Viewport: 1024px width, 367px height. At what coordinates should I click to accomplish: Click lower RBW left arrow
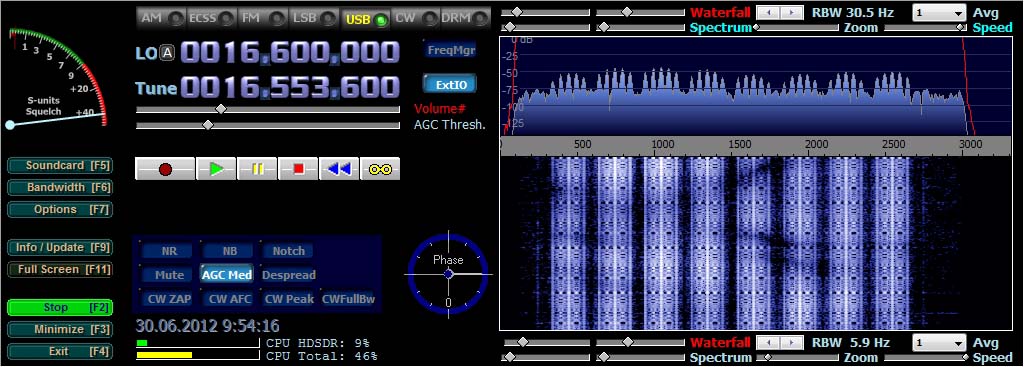[x=768, y=342]
